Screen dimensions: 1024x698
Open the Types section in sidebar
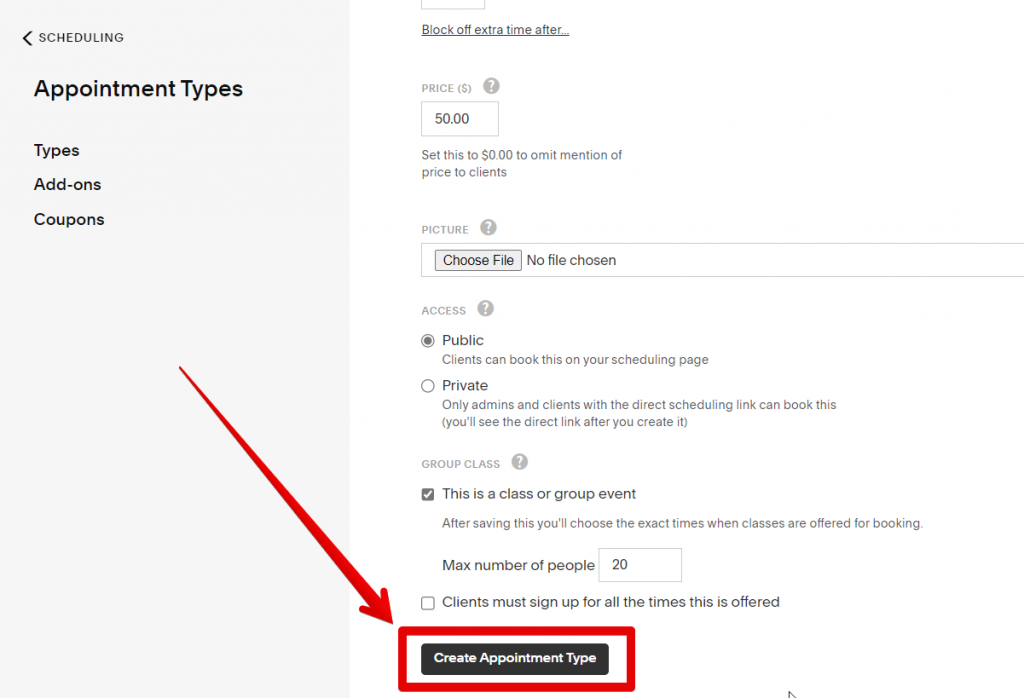[56, 150]
